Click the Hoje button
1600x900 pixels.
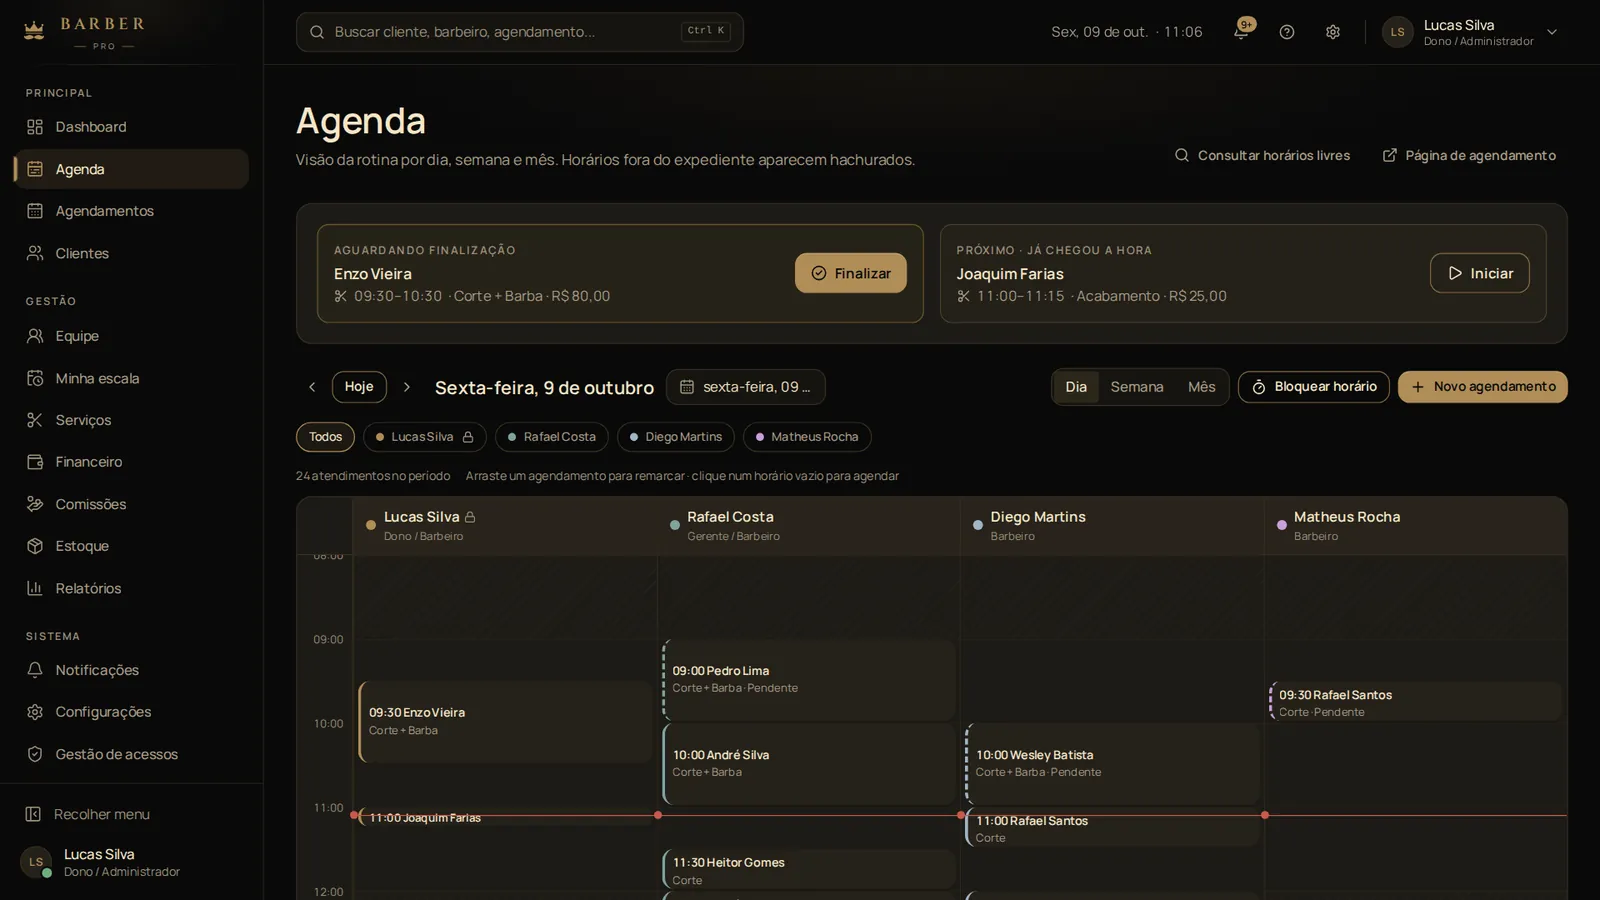(359, 387)
